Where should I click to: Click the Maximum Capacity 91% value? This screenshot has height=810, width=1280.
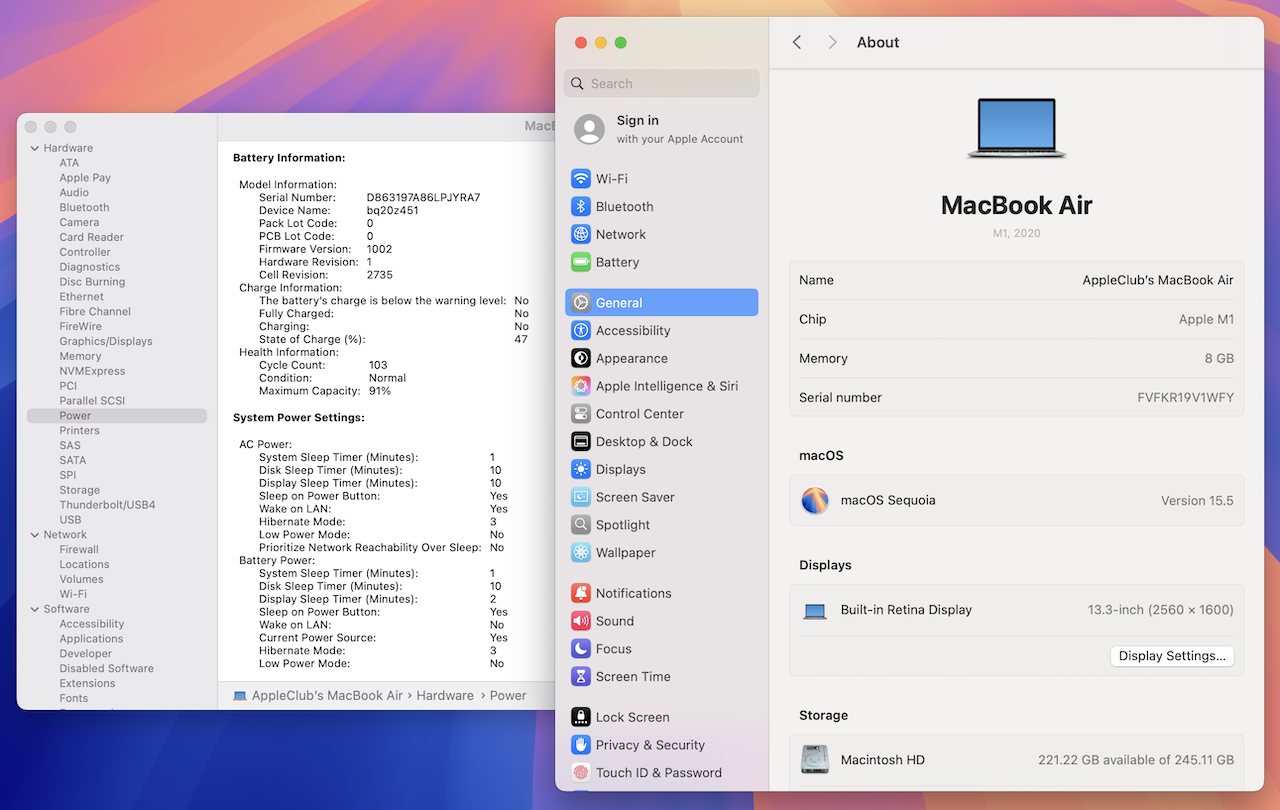(x=379, y=391)
